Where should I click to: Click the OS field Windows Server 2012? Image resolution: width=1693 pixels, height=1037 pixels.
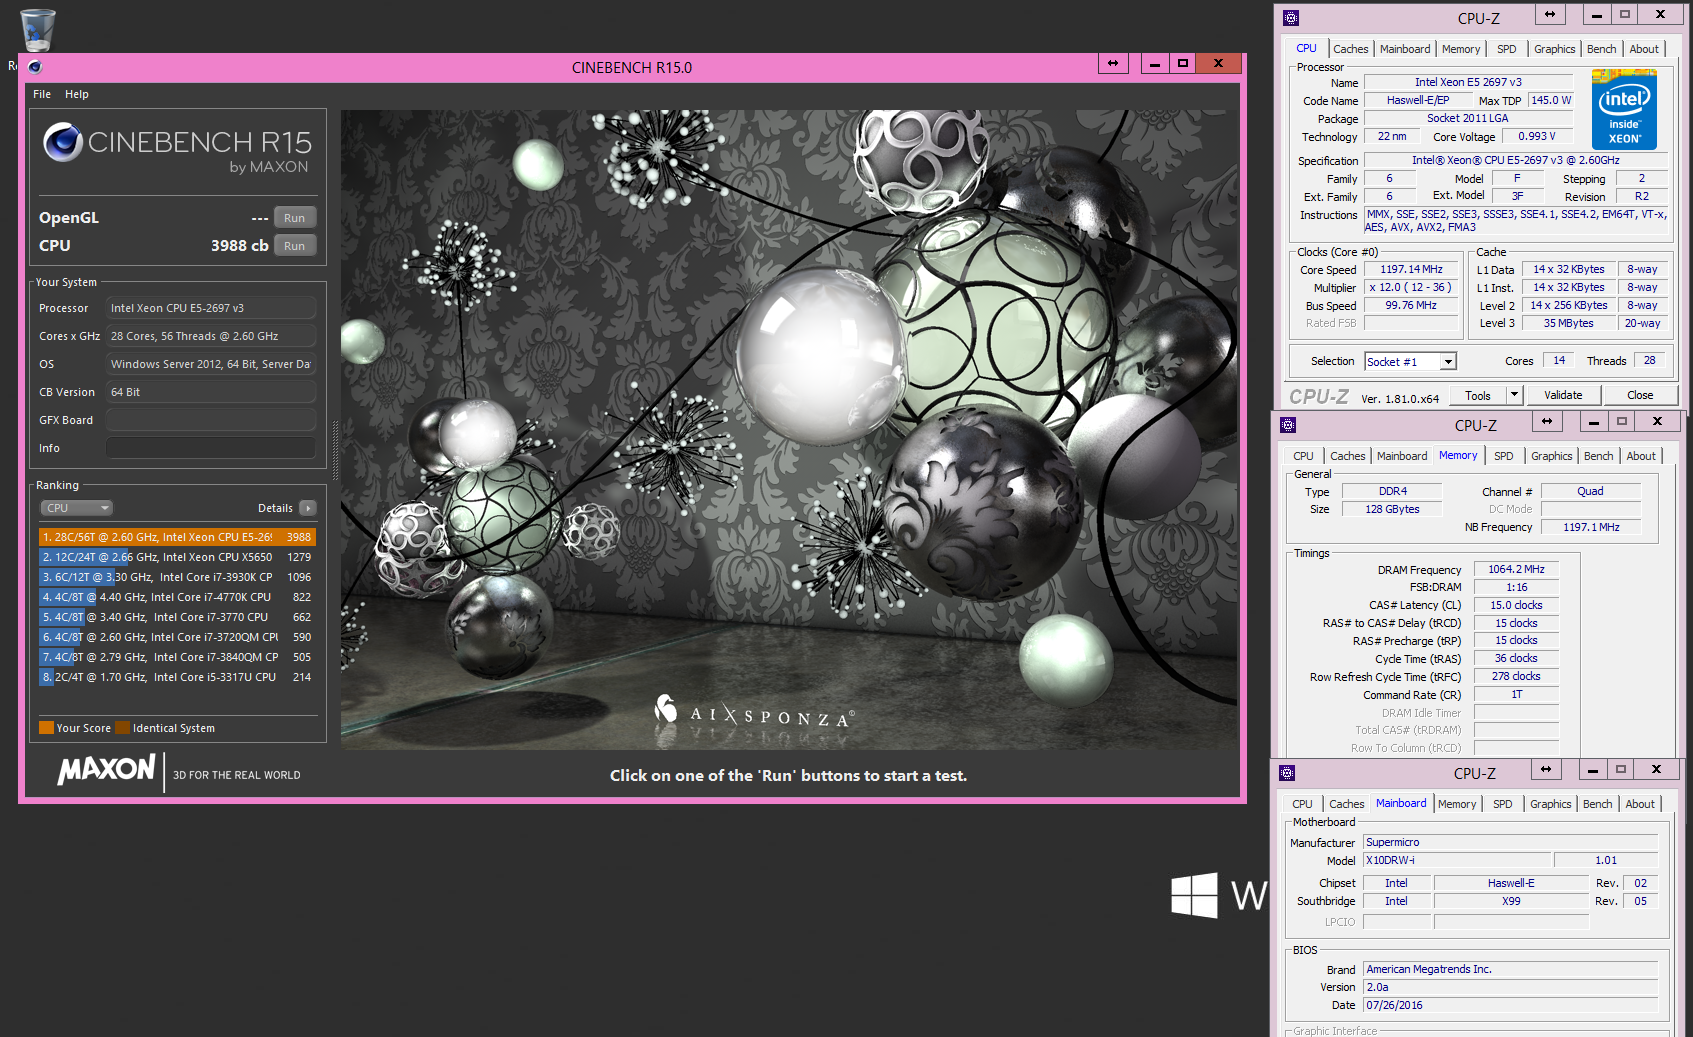[x=211, y=364]
